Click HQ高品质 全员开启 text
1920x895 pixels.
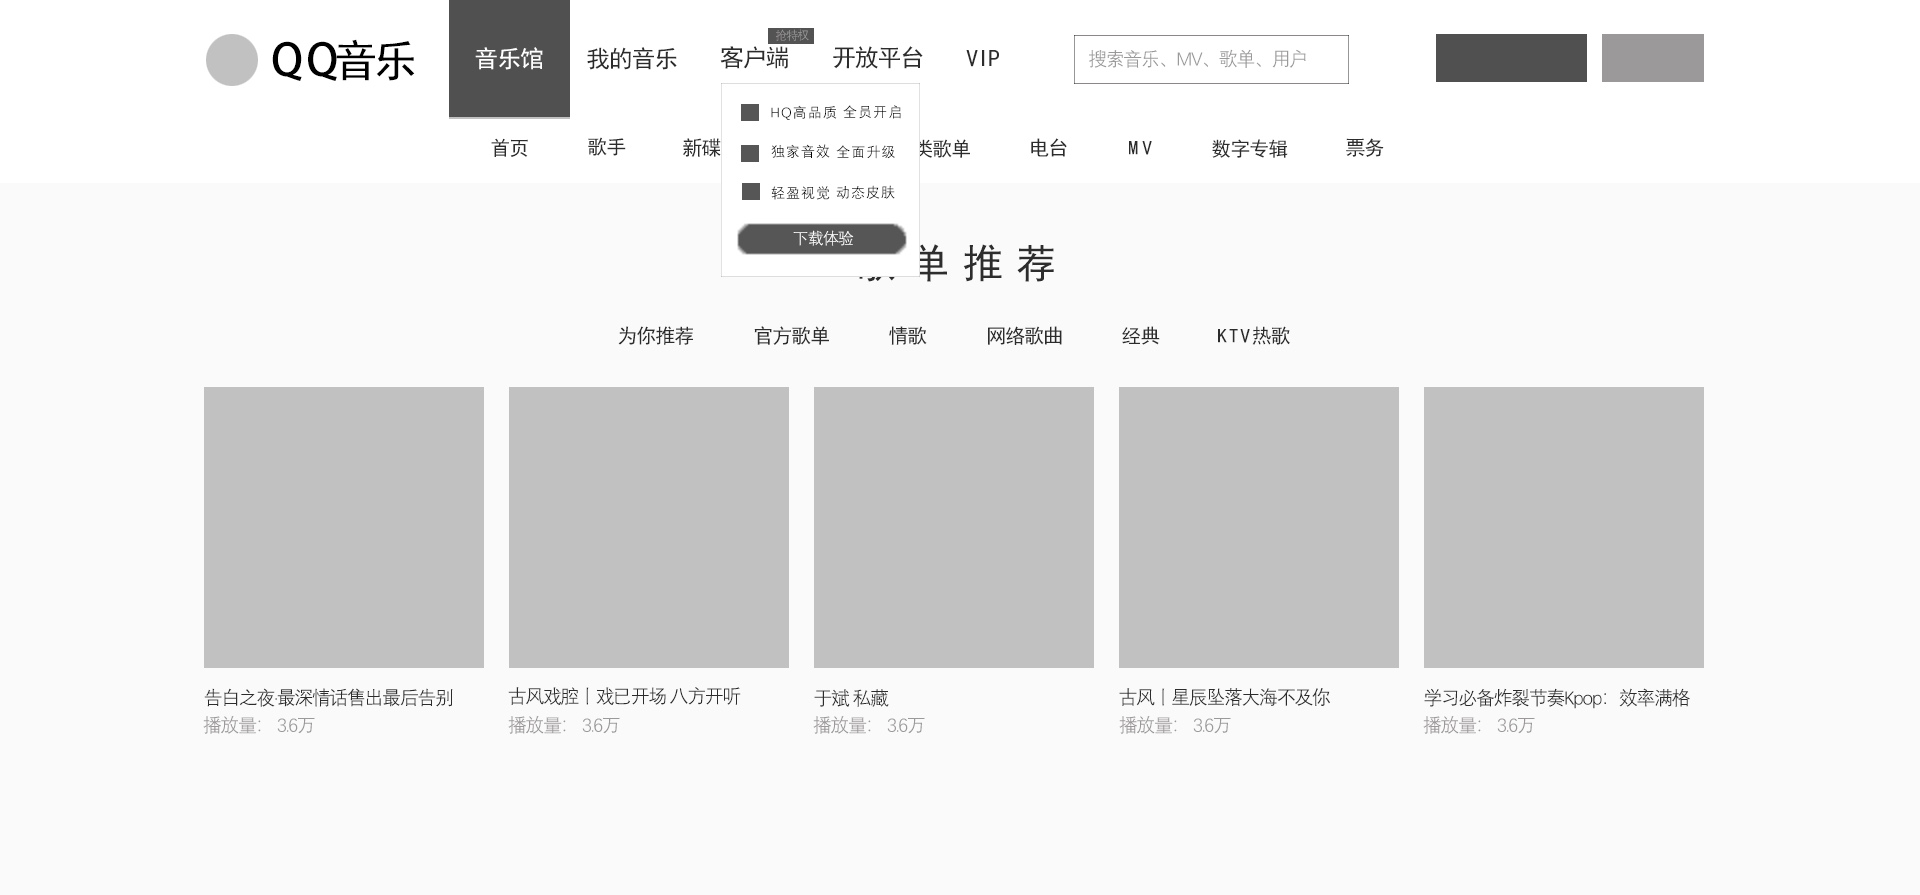[x=836, y=113]
